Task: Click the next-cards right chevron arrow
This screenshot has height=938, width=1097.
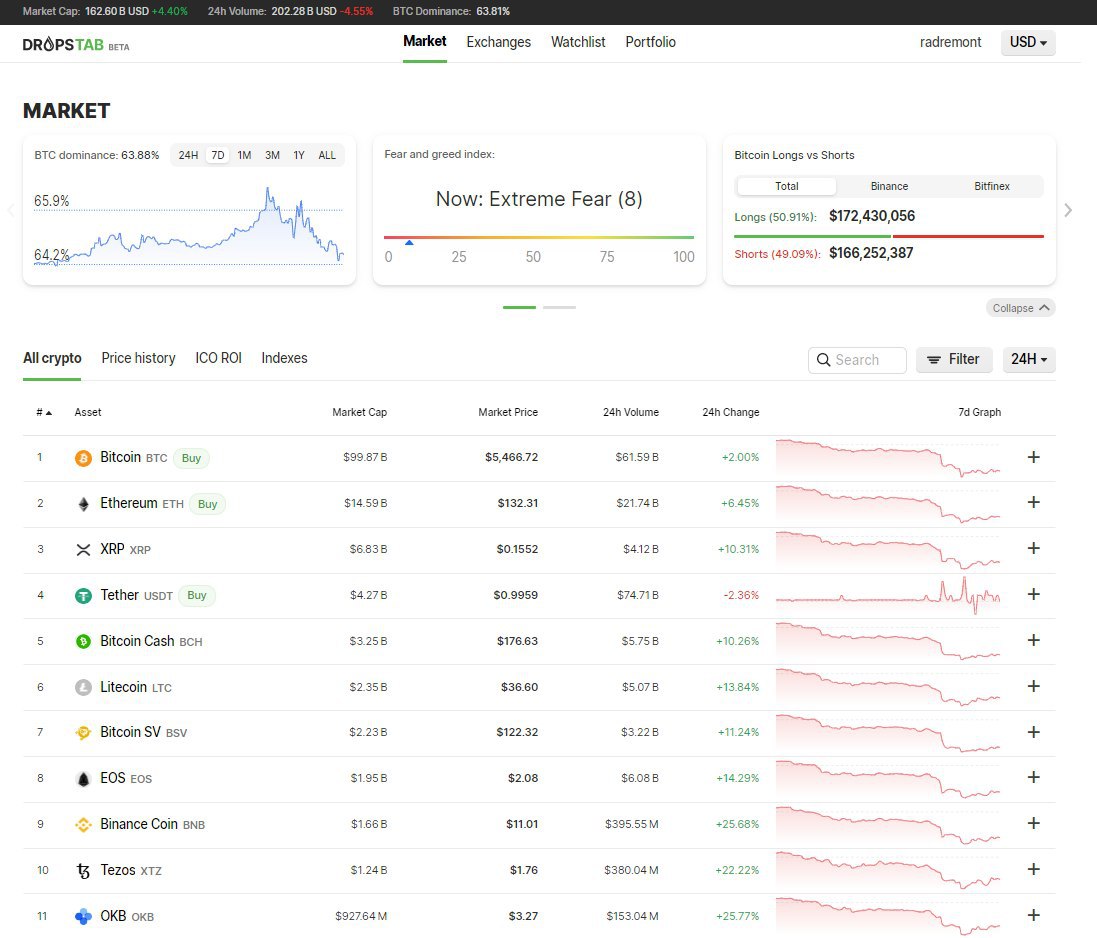Action: pyautogui.click(x=1068, y=211)
